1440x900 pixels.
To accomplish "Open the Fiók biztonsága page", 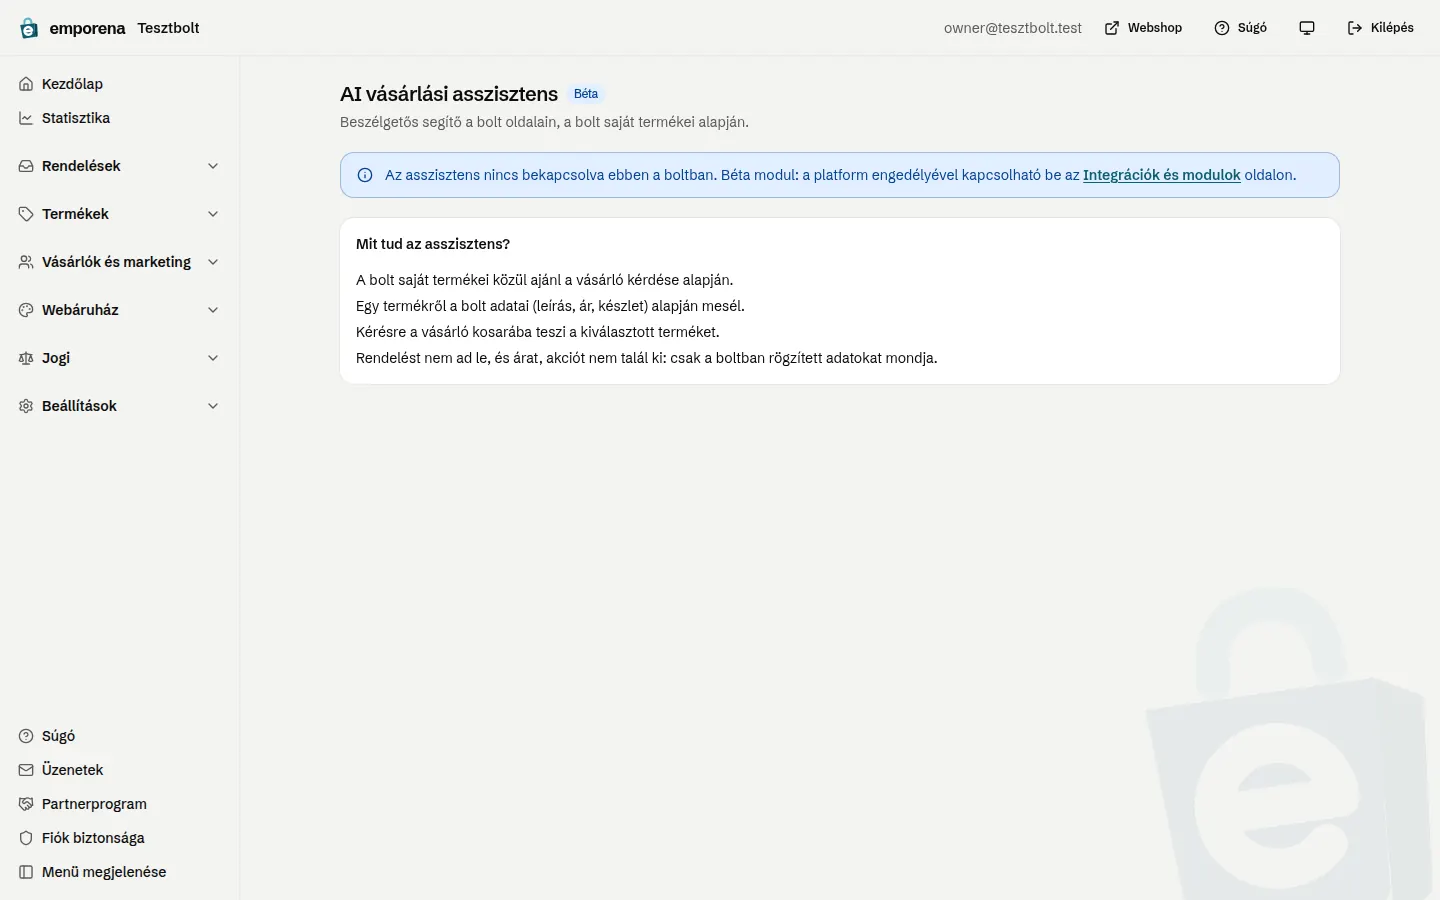I will coord(119,838).
